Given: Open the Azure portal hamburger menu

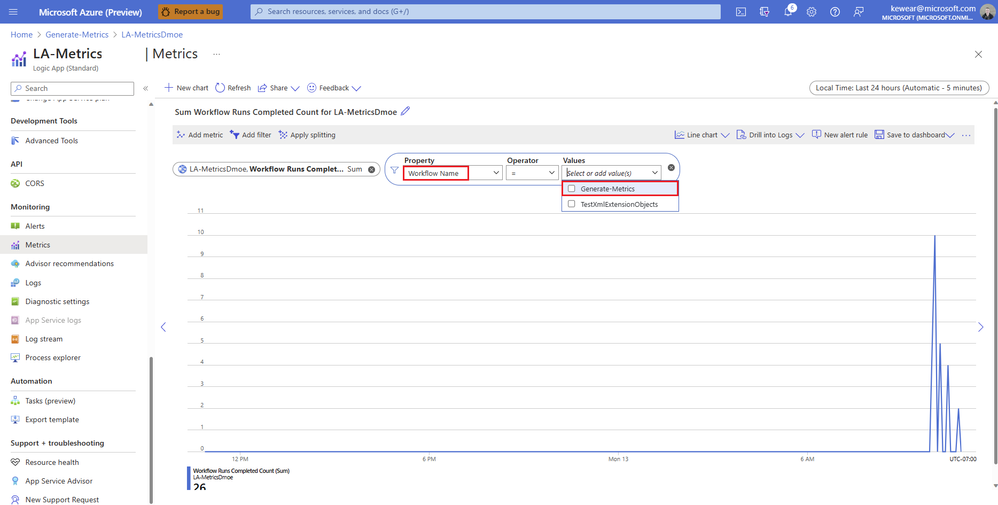Looking at the screenshot, I should point(13,11).
